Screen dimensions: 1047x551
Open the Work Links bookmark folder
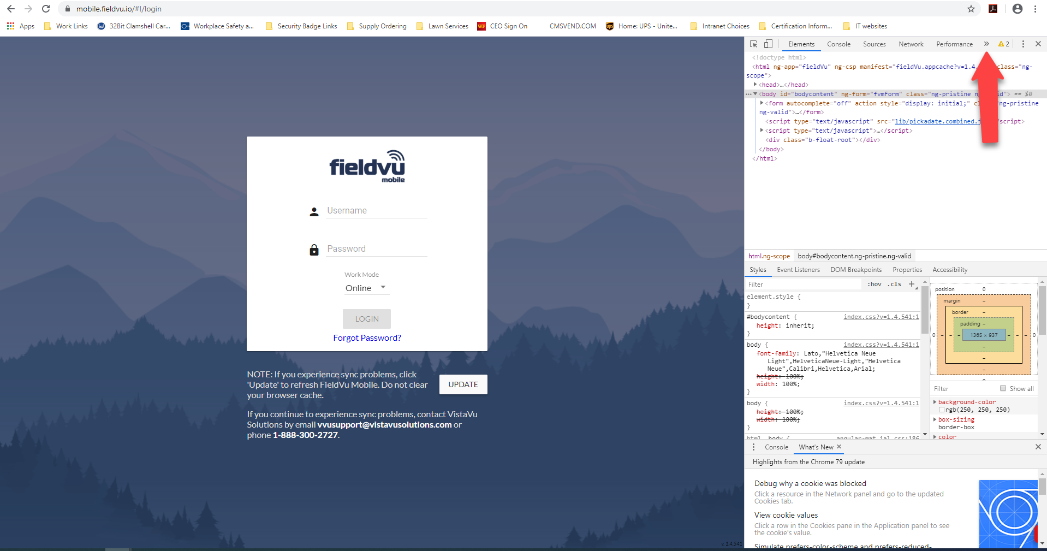tap(65, 26)
